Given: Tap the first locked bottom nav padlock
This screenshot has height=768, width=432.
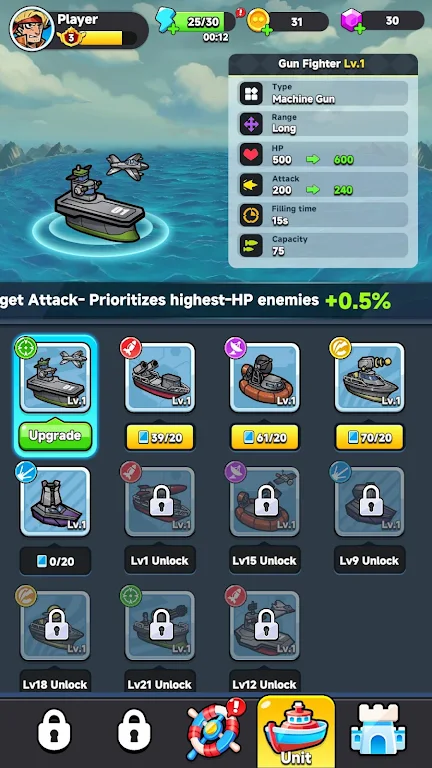Looking at the screenshot, I should 54,731.
